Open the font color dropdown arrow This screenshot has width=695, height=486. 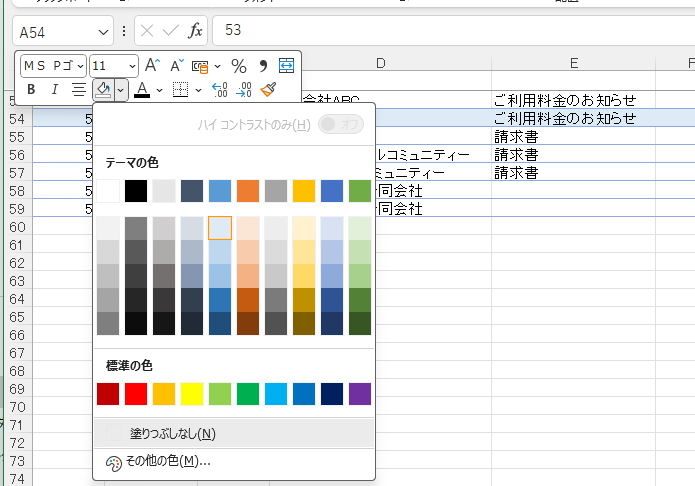click(160, 90)
